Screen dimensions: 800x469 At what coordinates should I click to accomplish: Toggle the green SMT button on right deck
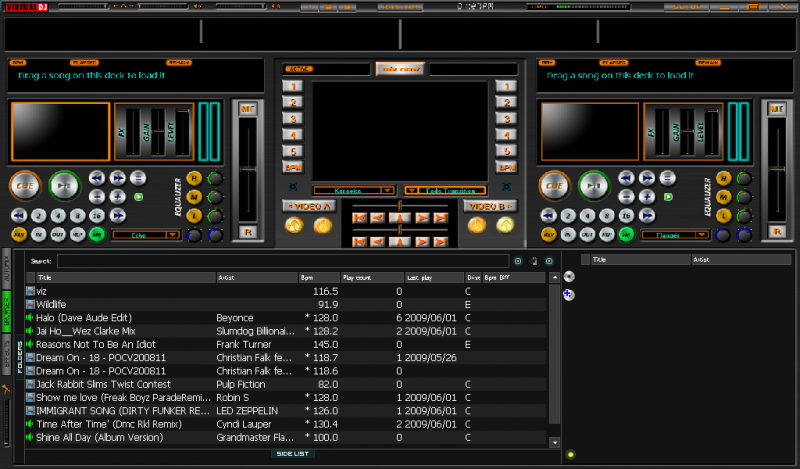click(626, 235)
